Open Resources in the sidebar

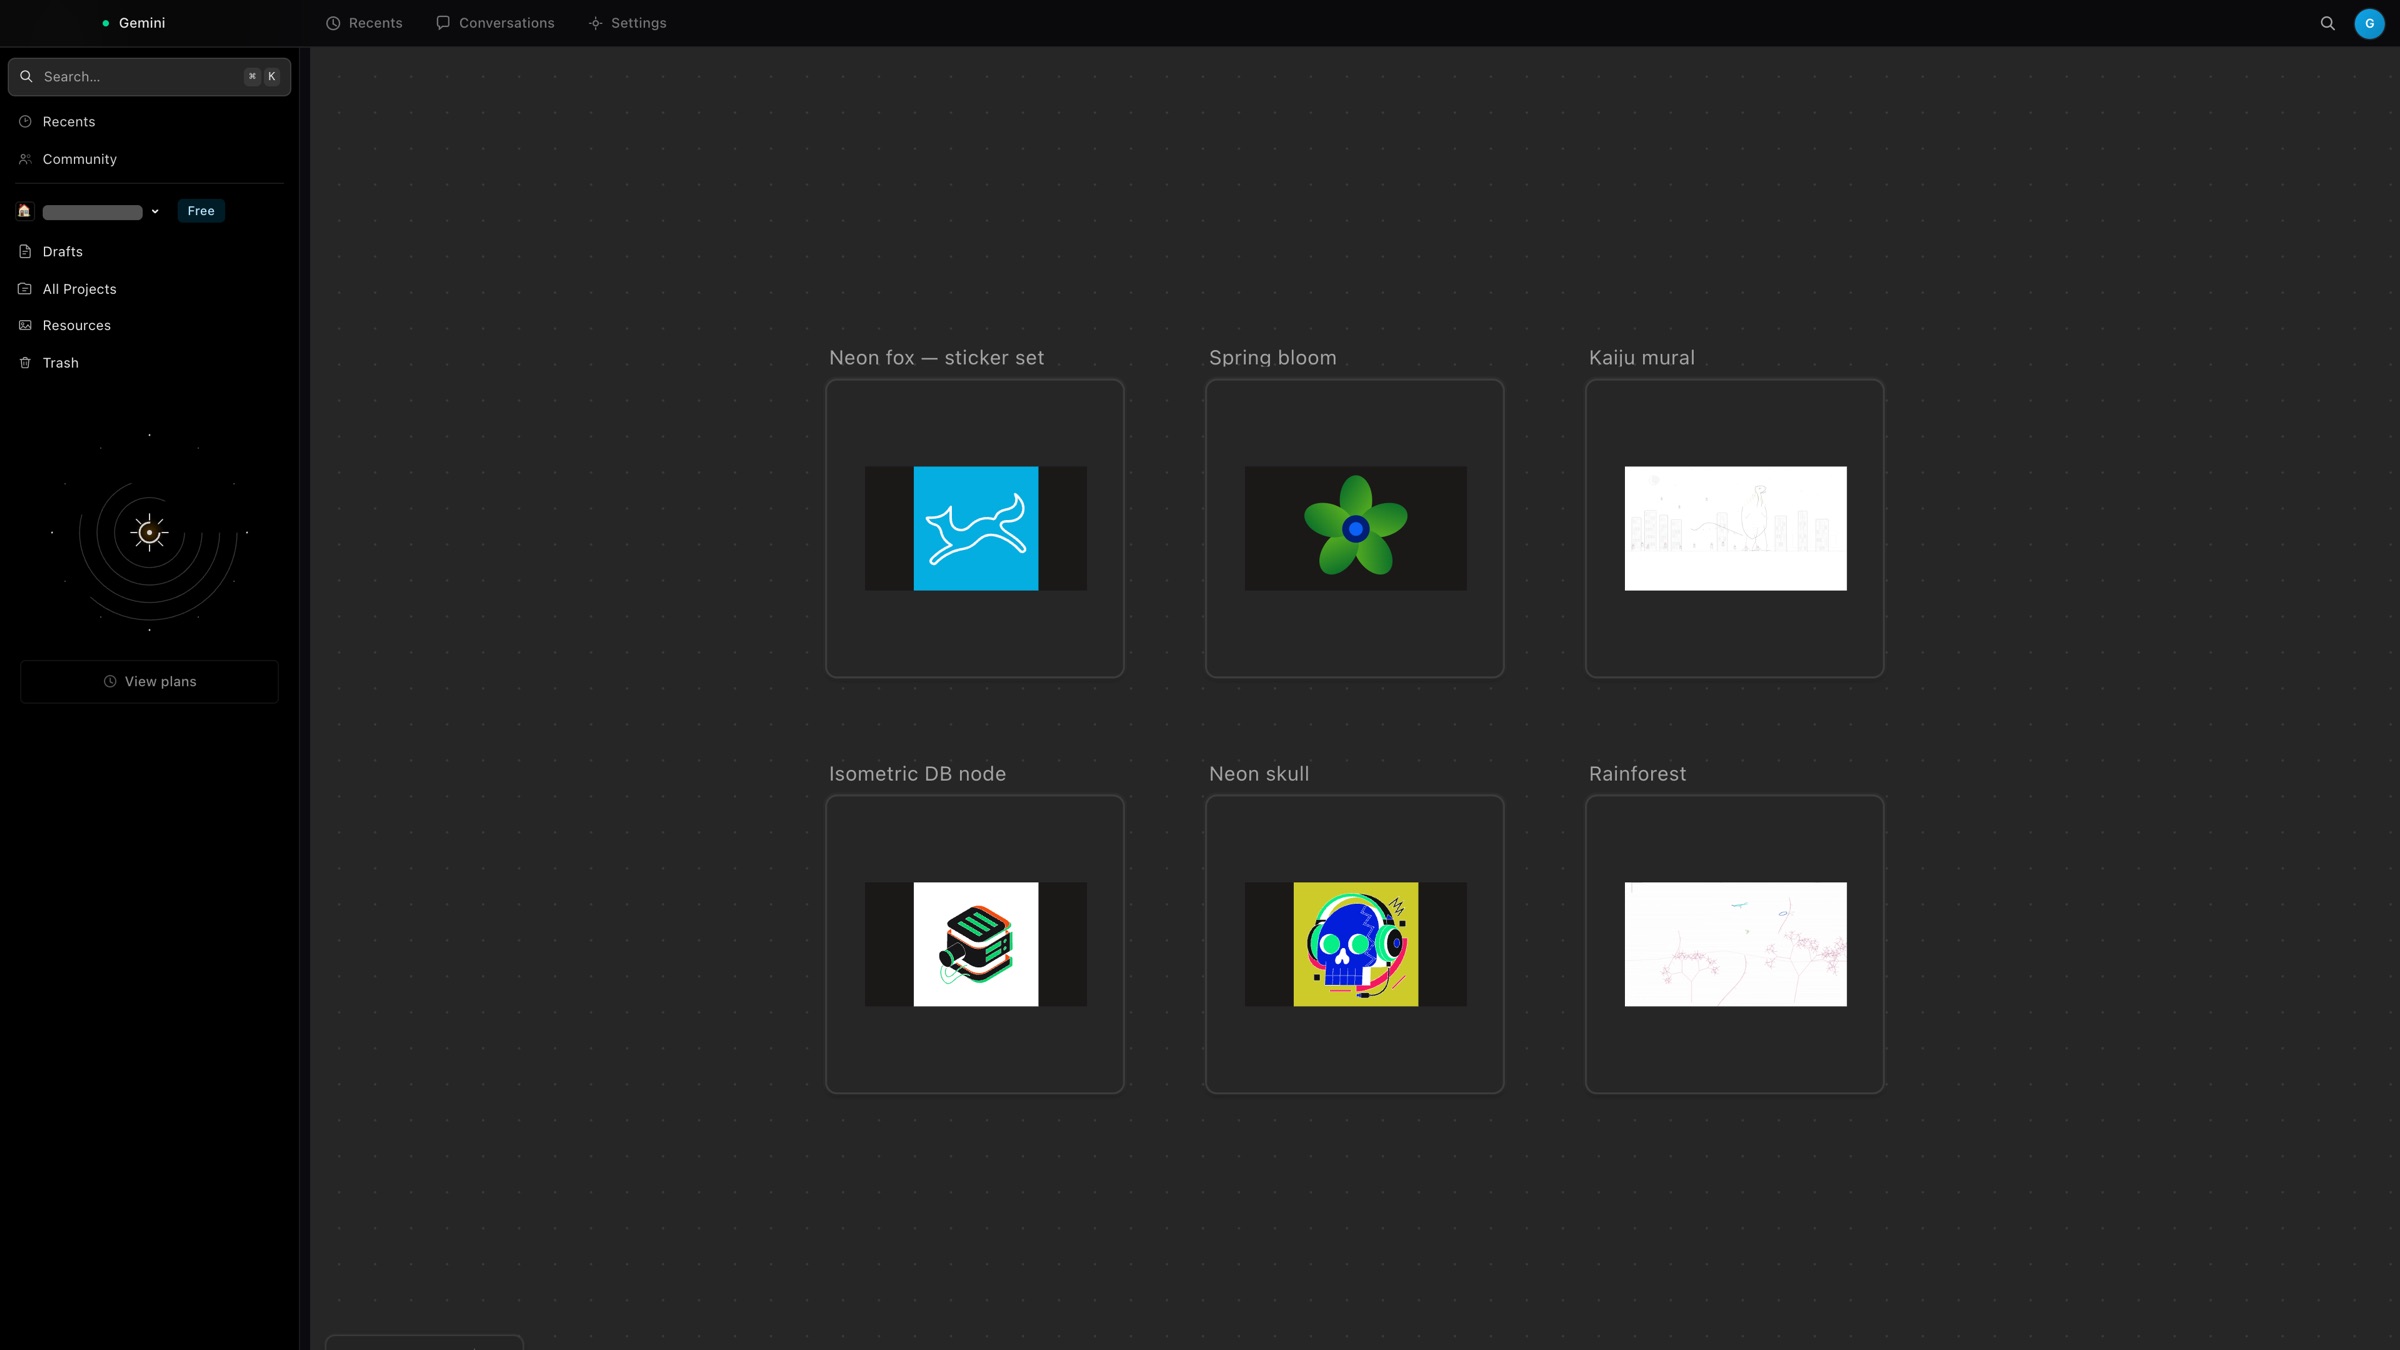point(149,326)
